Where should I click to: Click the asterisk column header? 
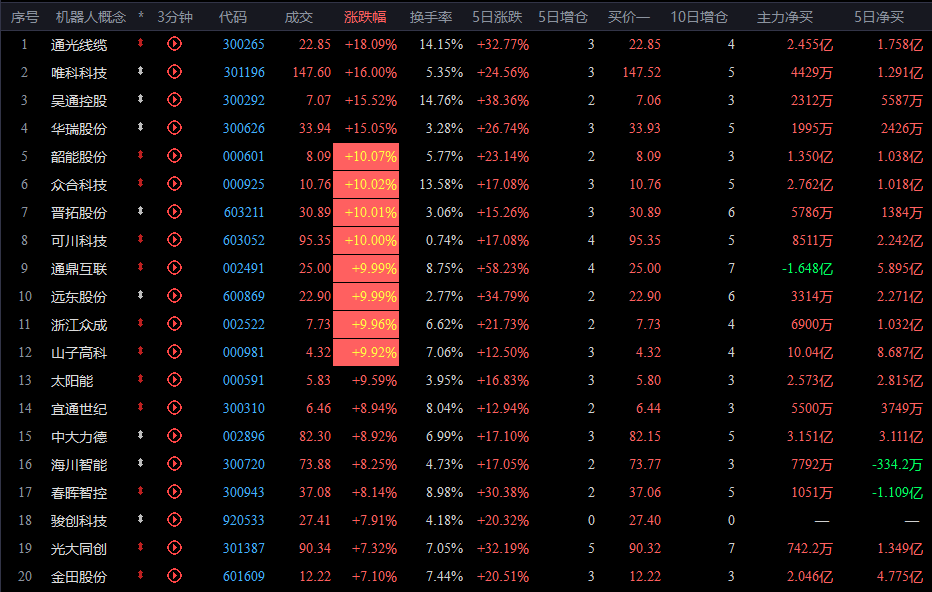(141, 16)
